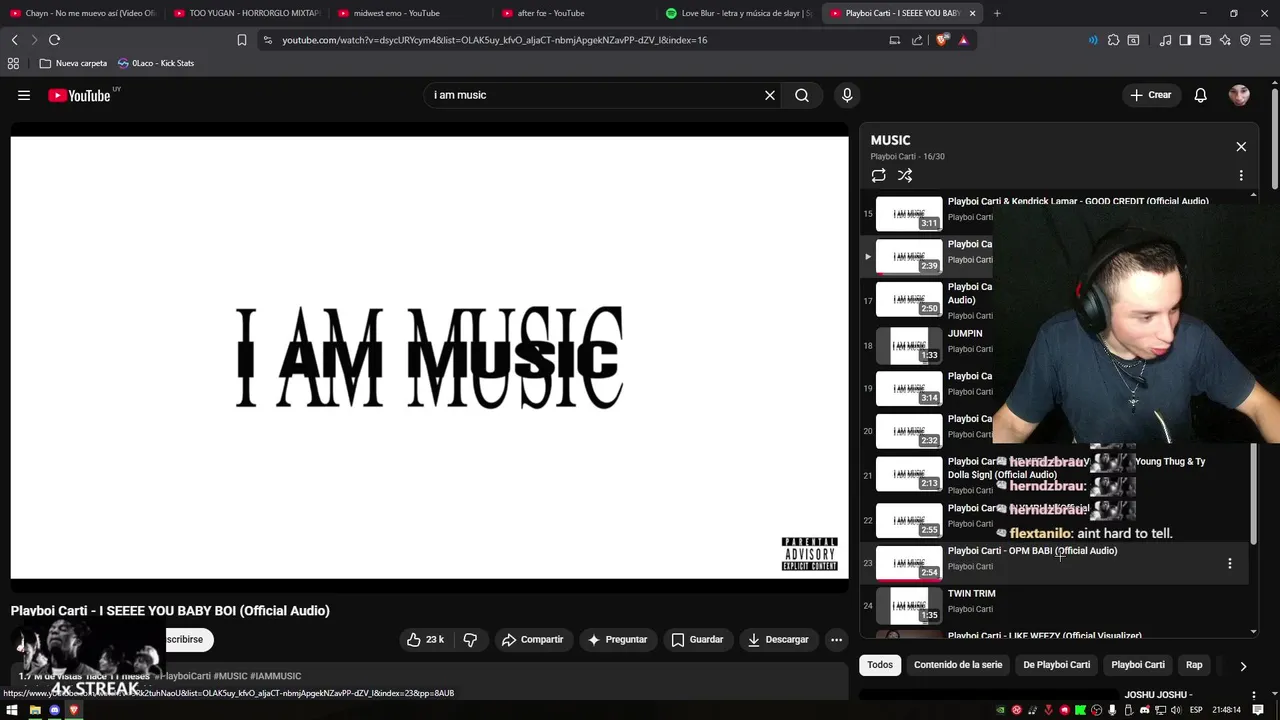Open 0Laco - Kick Stats bookmark
Screen dimensions: 1280x720
(x=156, y=63)
